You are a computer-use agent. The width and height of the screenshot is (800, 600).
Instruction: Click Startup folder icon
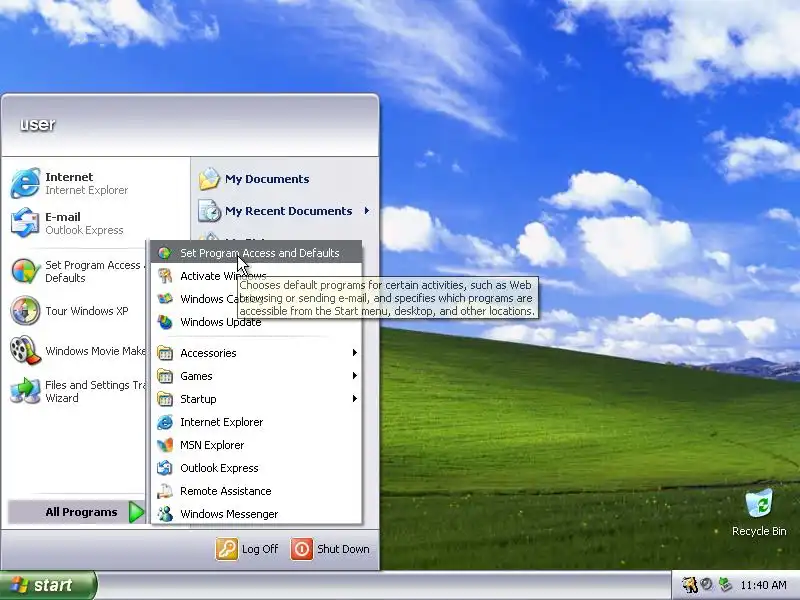(165, 399)
